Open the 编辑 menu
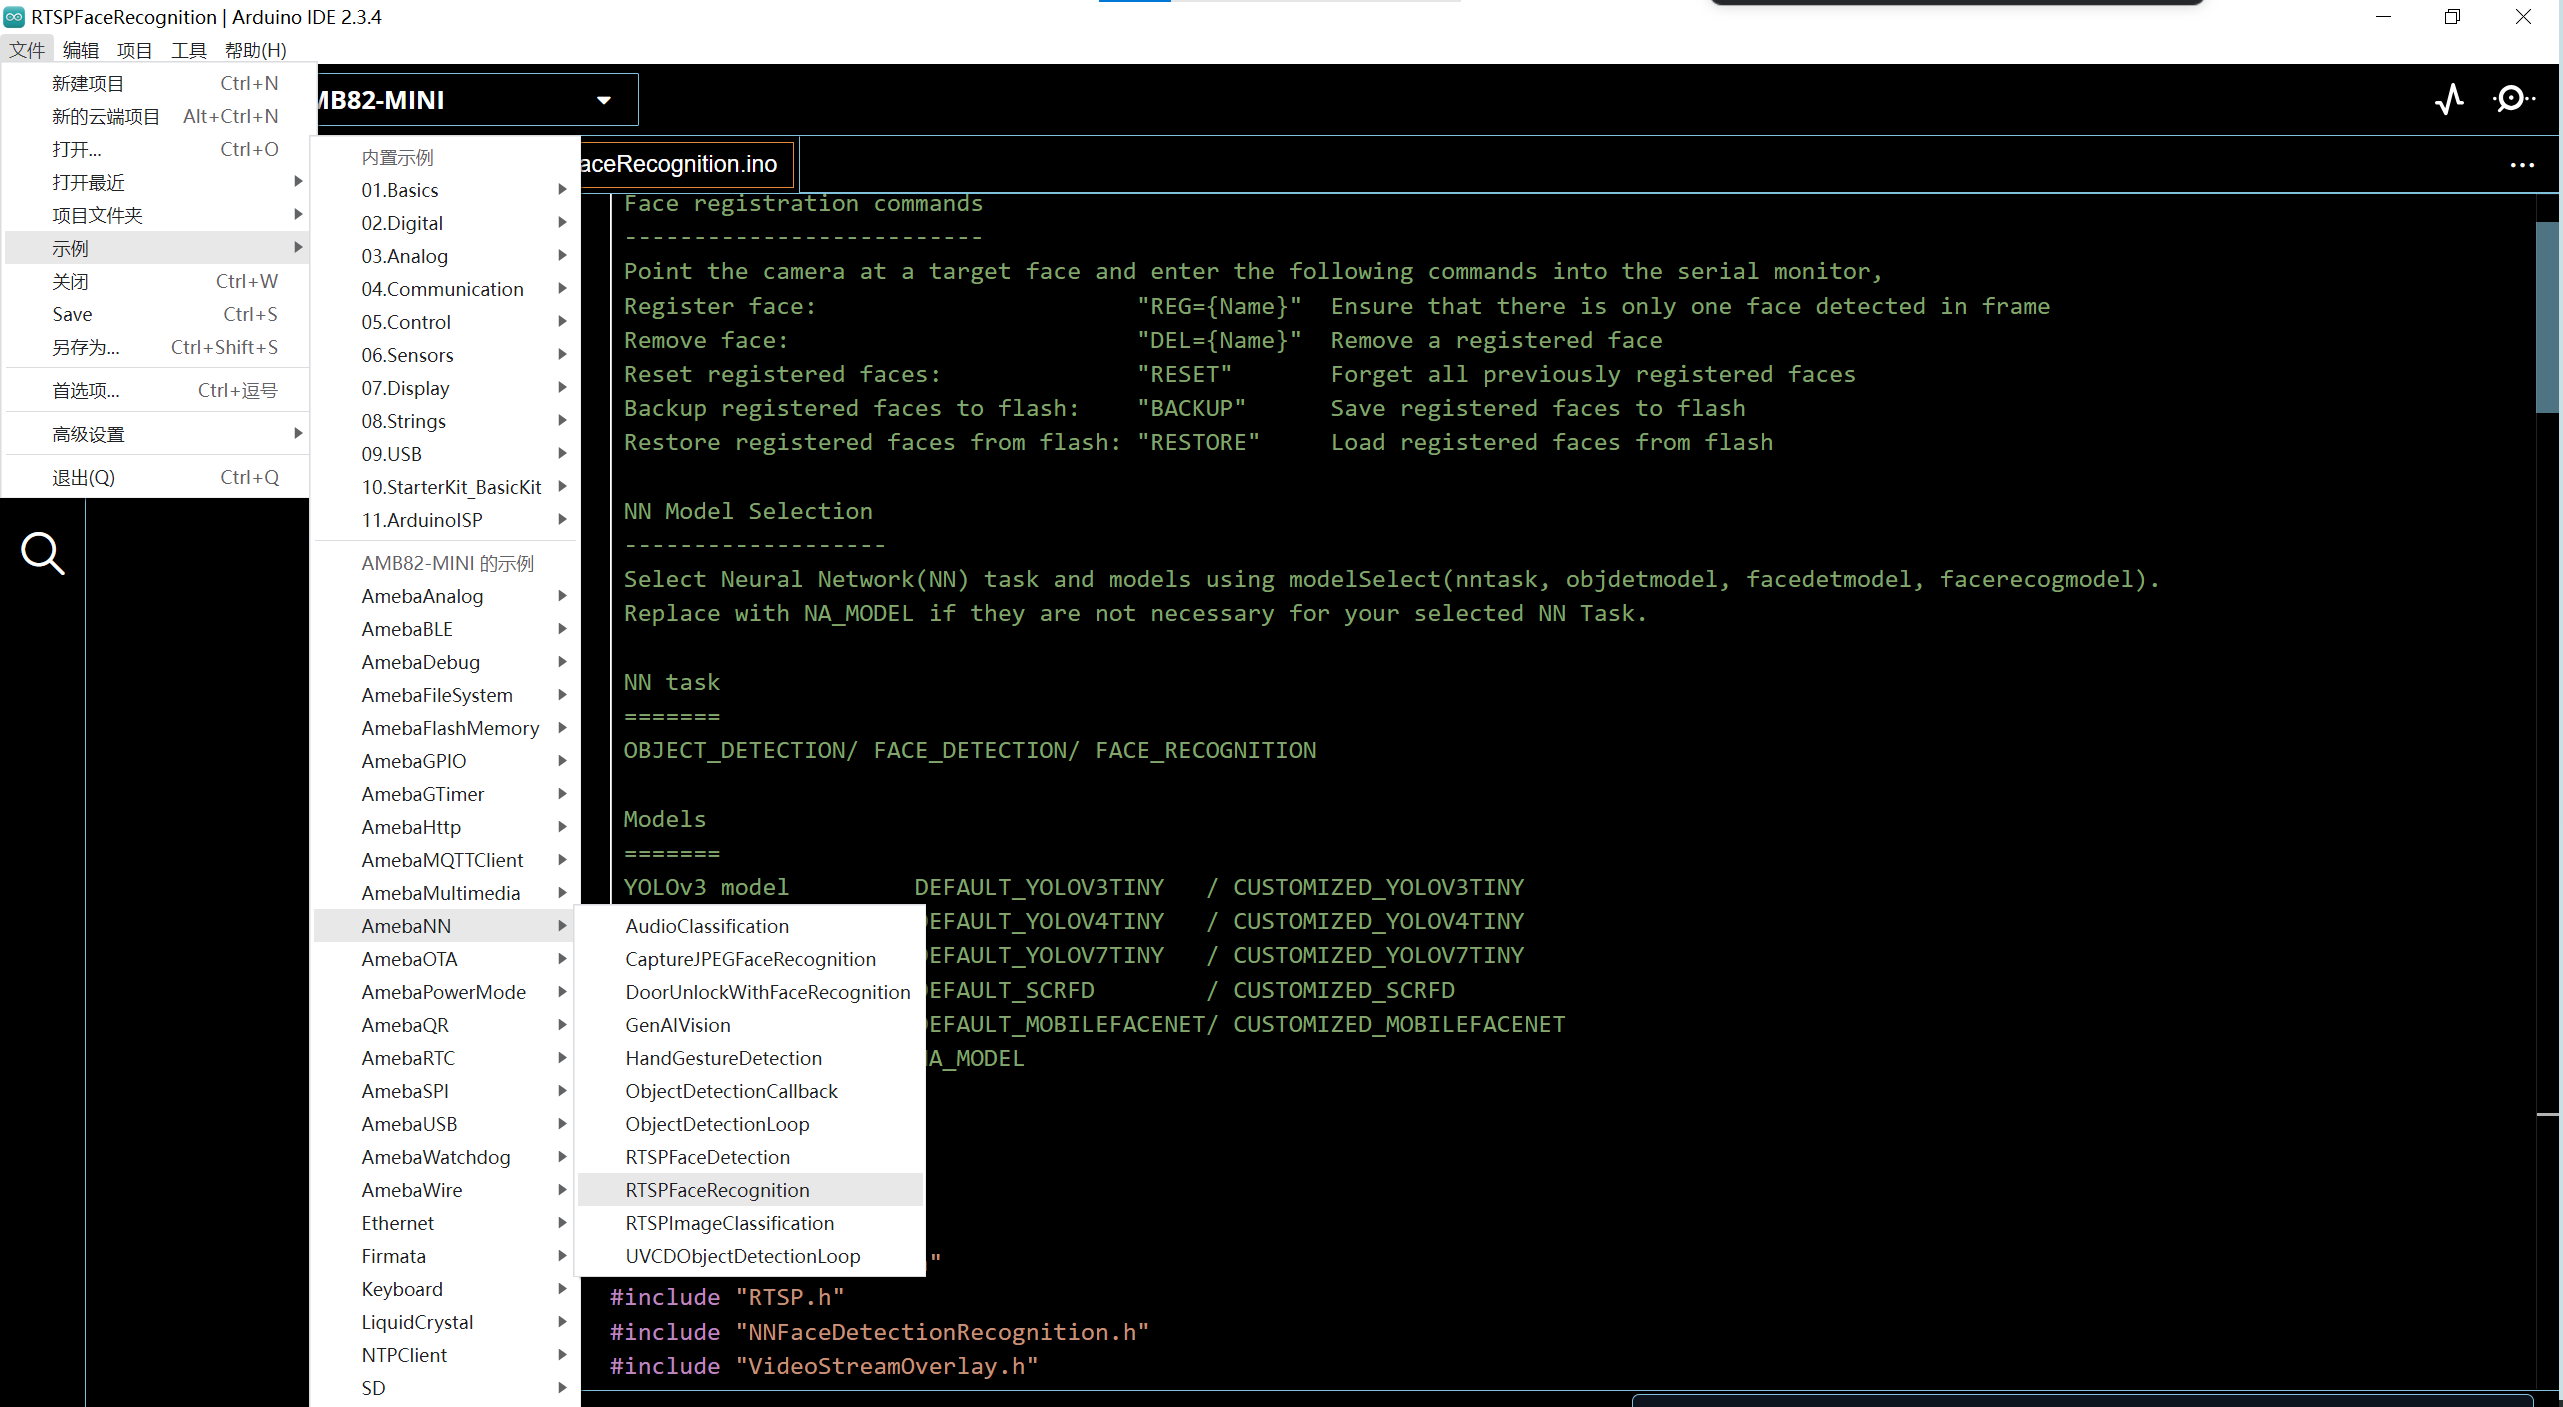This screenshot has height=1407, width=2563. pos(81,50)
